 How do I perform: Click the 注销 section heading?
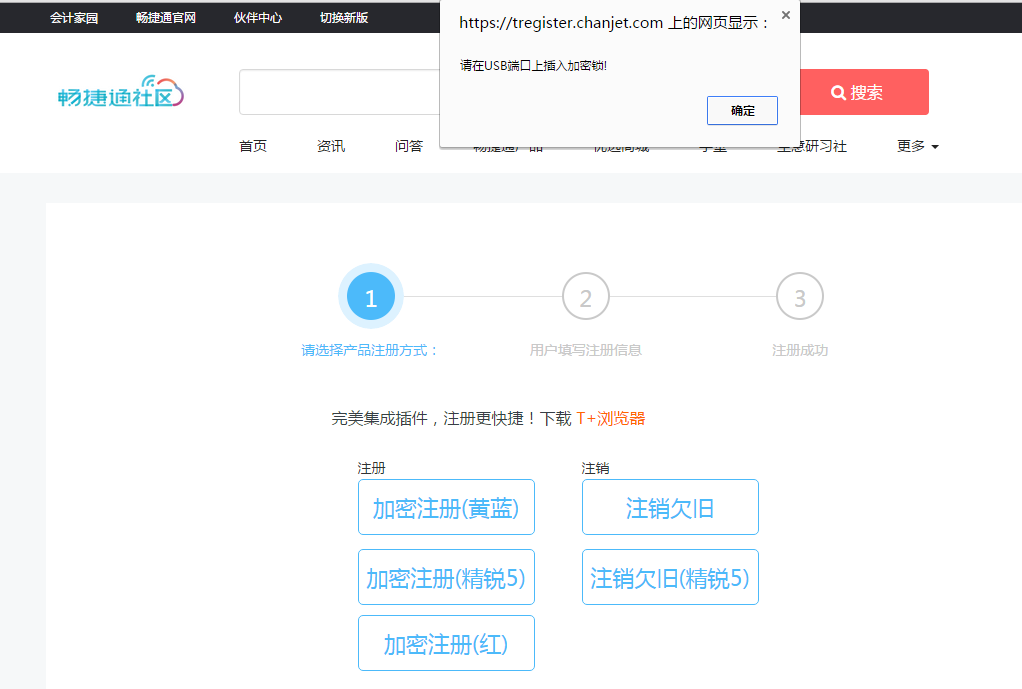tap(595, 468)
